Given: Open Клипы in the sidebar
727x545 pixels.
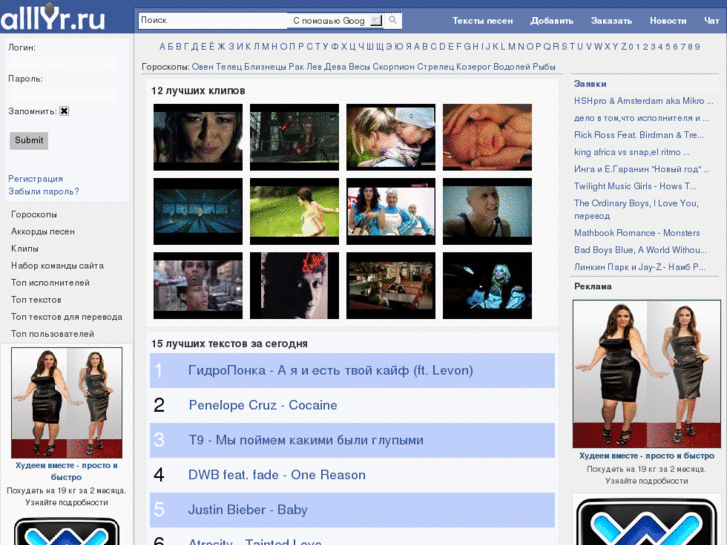Looking at the screenshot, I should 25,249.
